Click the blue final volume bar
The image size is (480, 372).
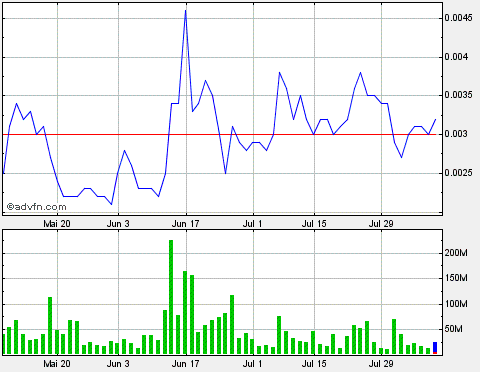click(x=435, y=347)
